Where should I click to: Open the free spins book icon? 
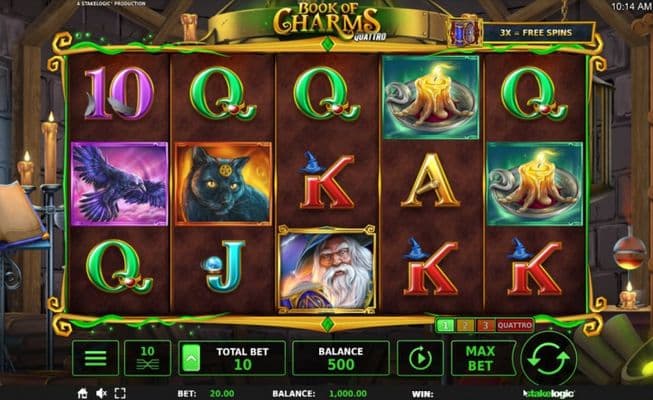(x=464, y=32)
